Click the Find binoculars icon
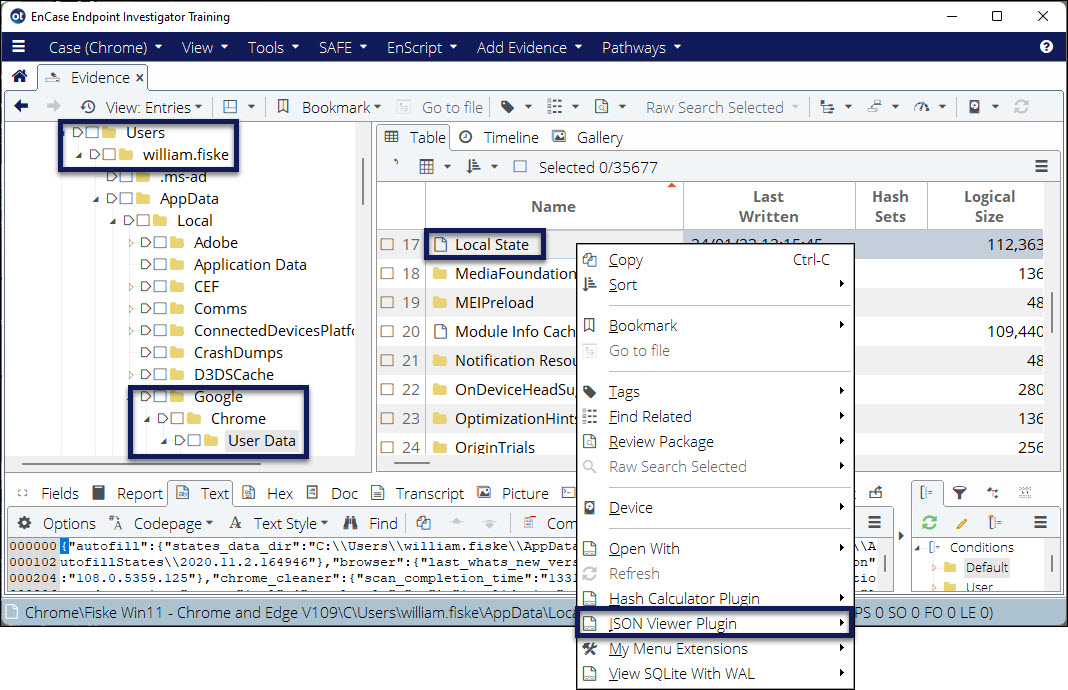 (x=350, y=523)
